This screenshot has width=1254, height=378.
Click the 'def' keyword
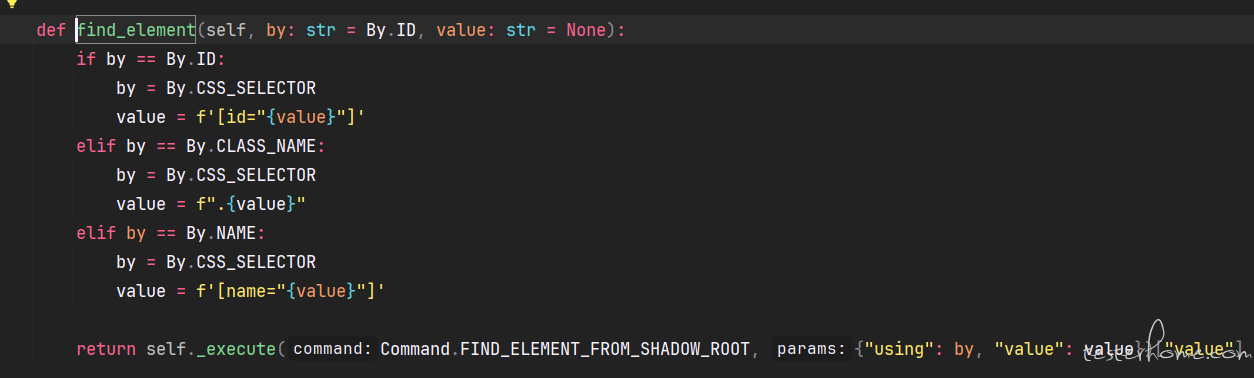click(51, 30)
